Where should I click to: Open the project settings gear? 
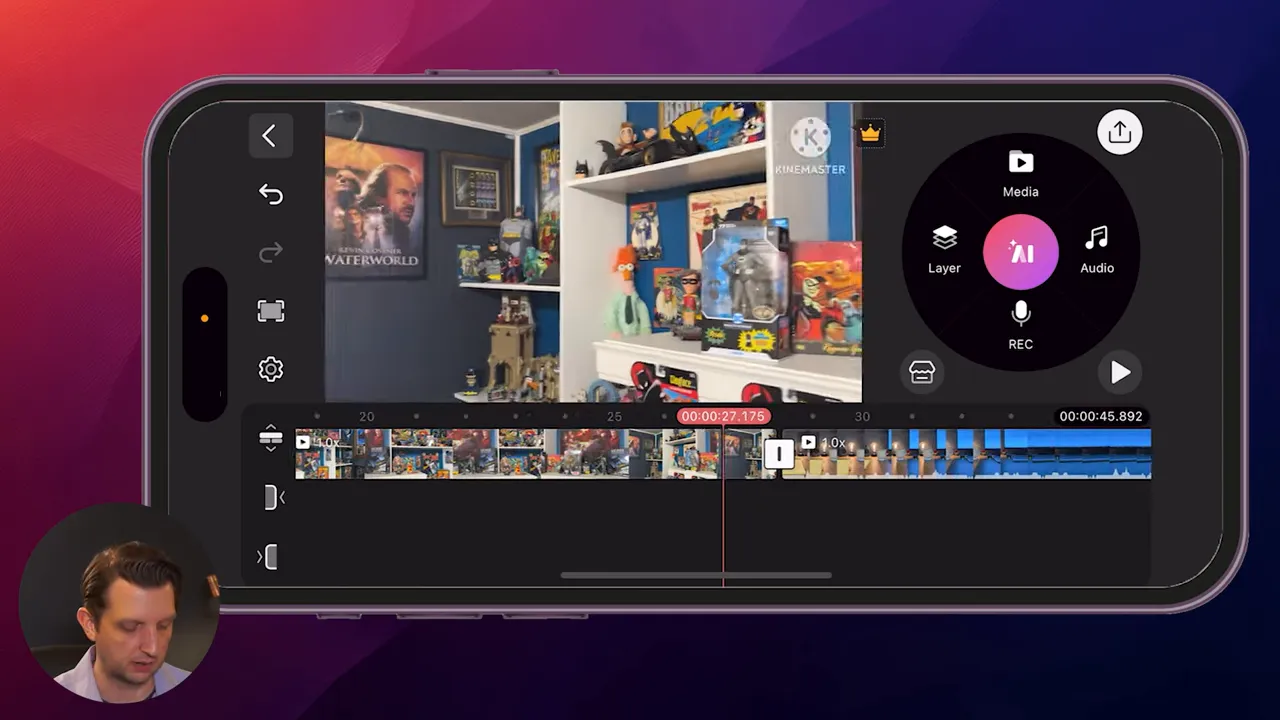pos(271,369)
